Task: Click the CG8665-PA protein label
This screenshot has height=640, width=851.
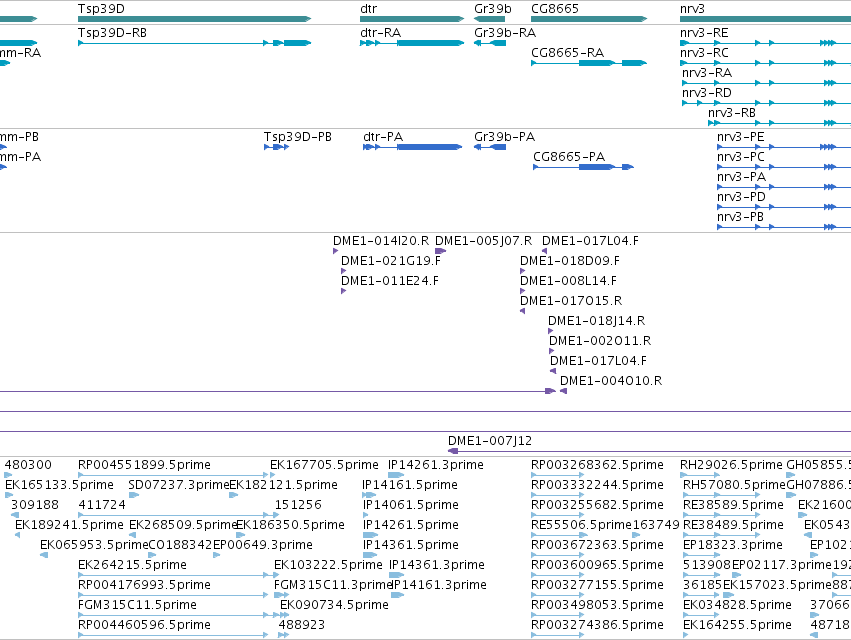Action: click(569, 157)
